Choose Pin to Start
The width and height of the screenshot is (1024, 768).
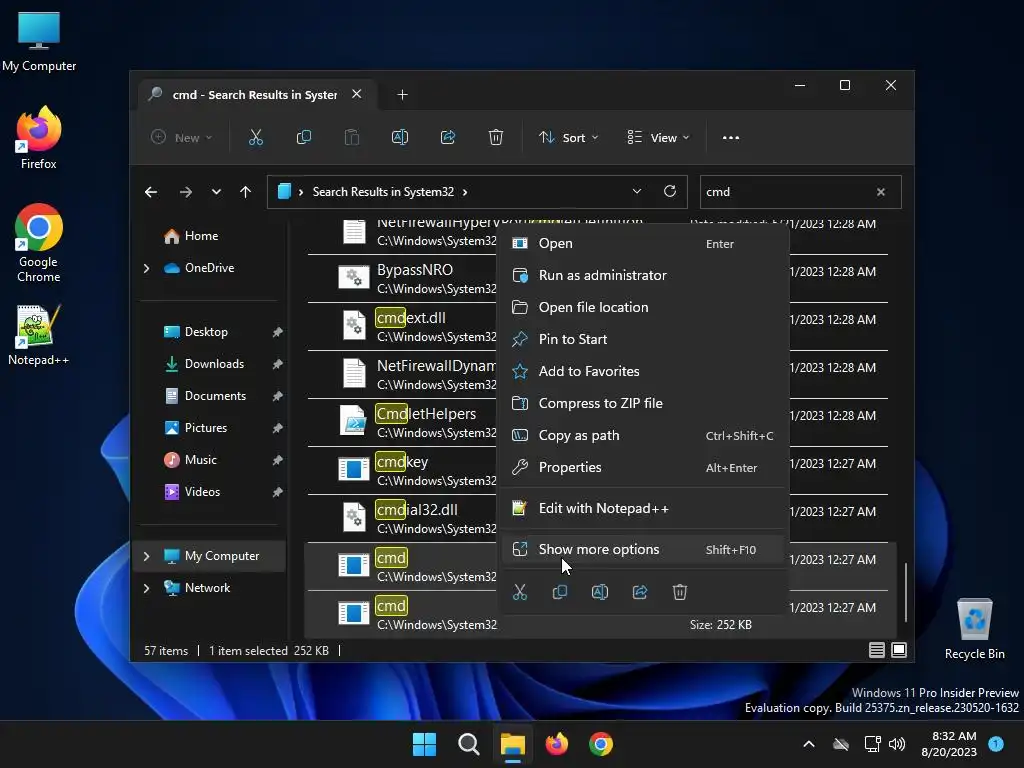[x=643, y=340]
